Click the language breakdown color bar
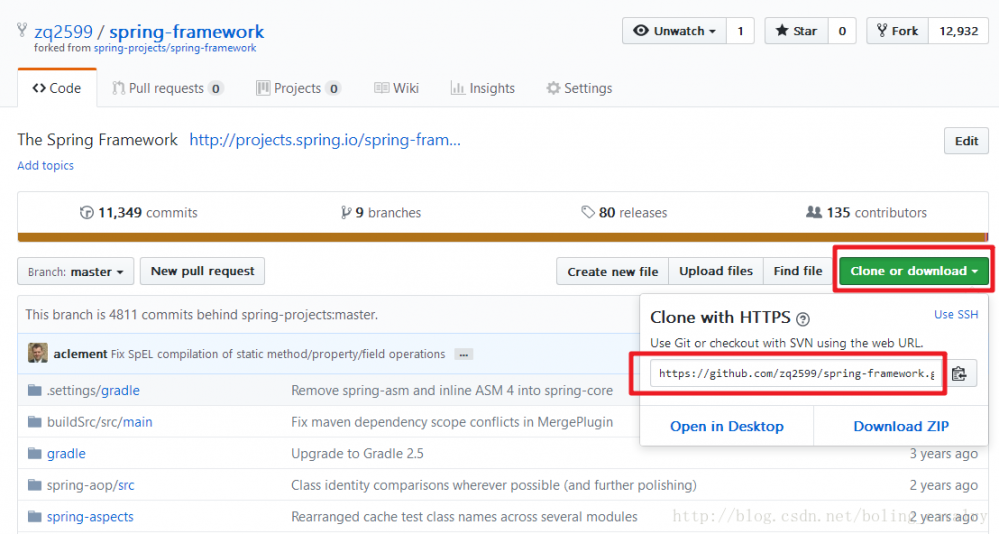This screenshot has width=999, height=534. [503, 237]
